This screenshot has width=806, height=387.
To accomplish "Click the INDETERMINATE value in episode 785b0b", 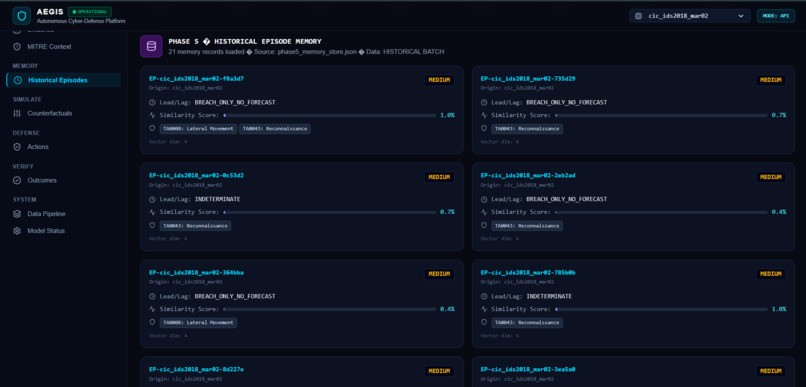I will point(549,297).
